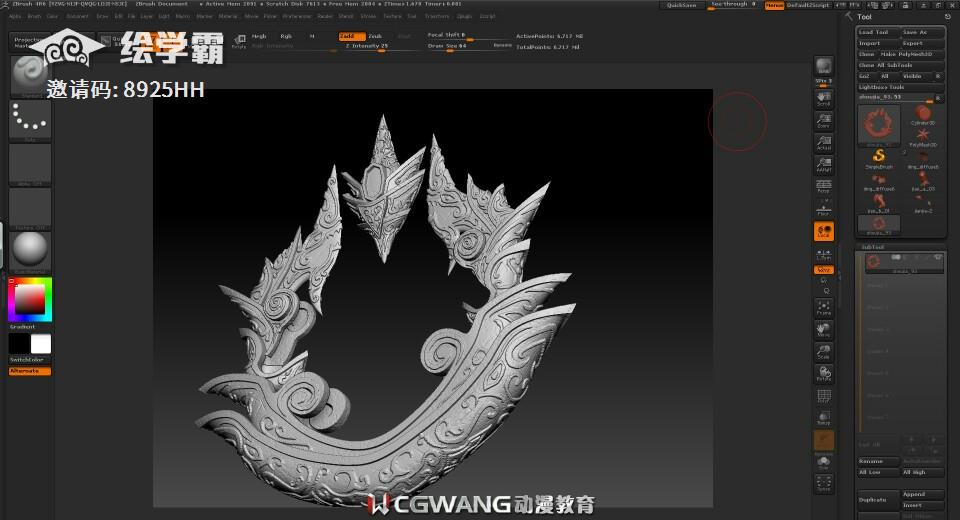The width and height of the screenshot is (960, 520).
Task: Toggle L.Sym local symmetry
Action: coord(823,254)
